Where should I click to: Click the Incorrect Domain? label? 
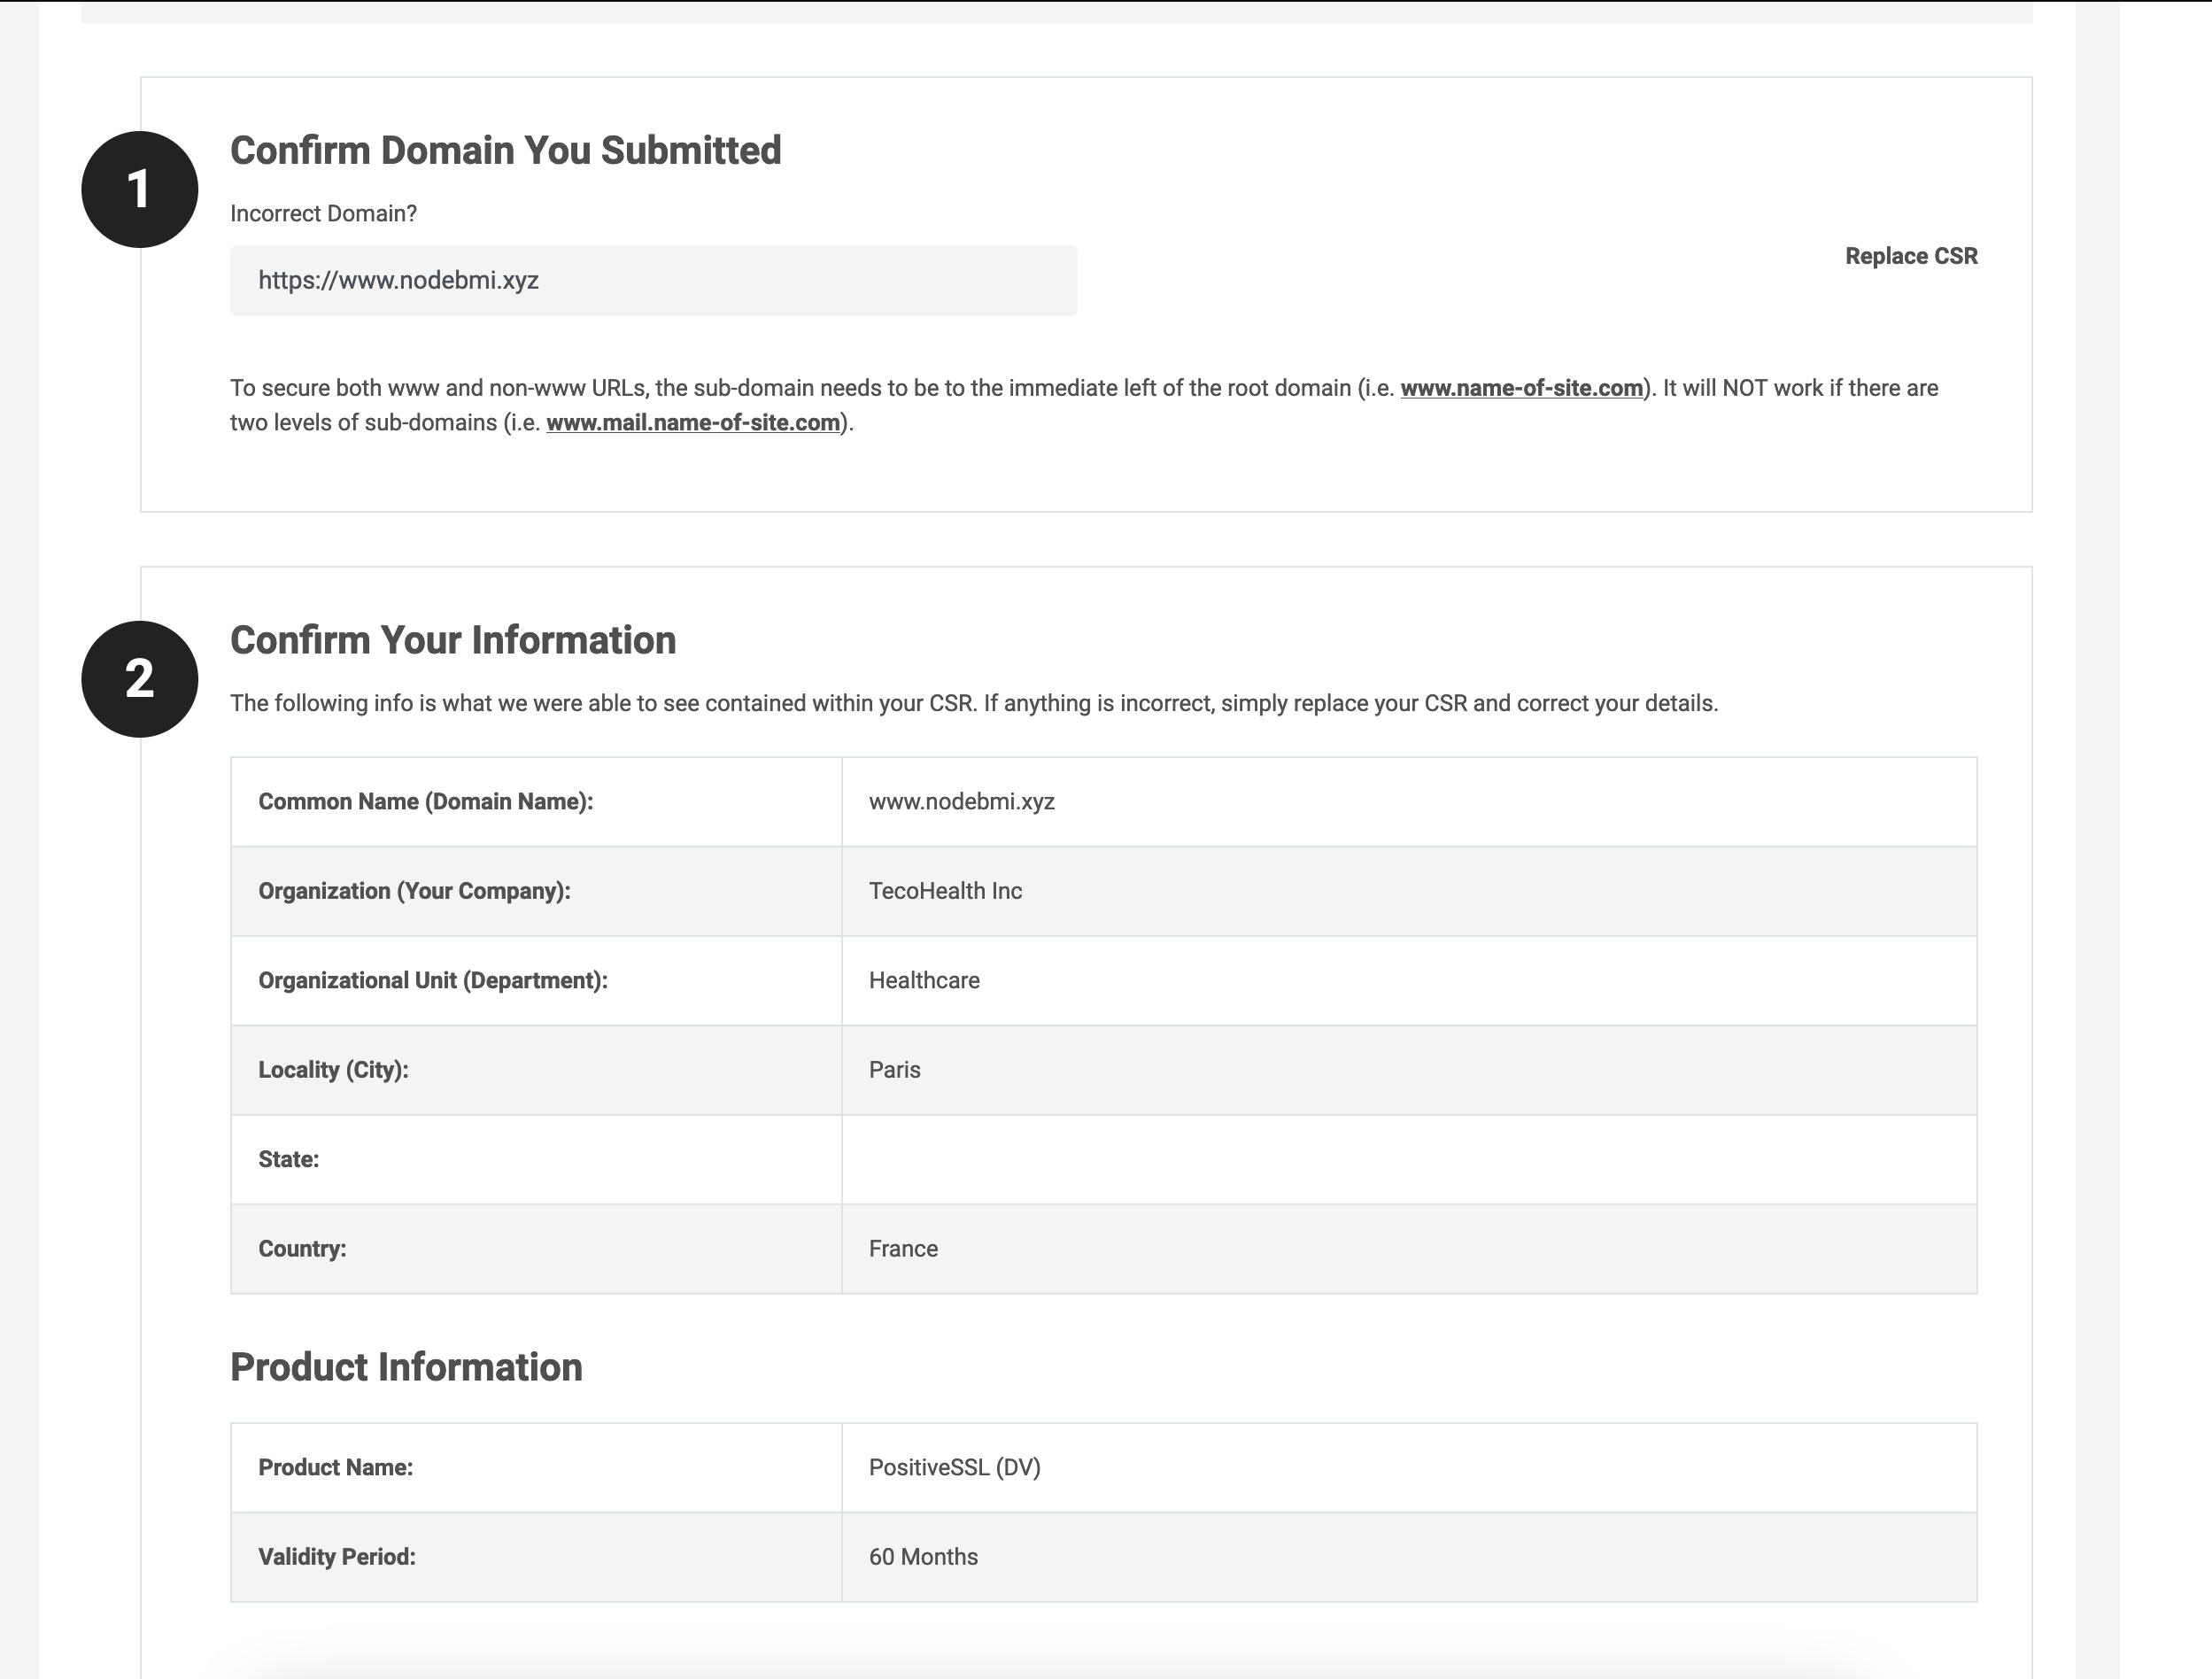tap(323, 213)
